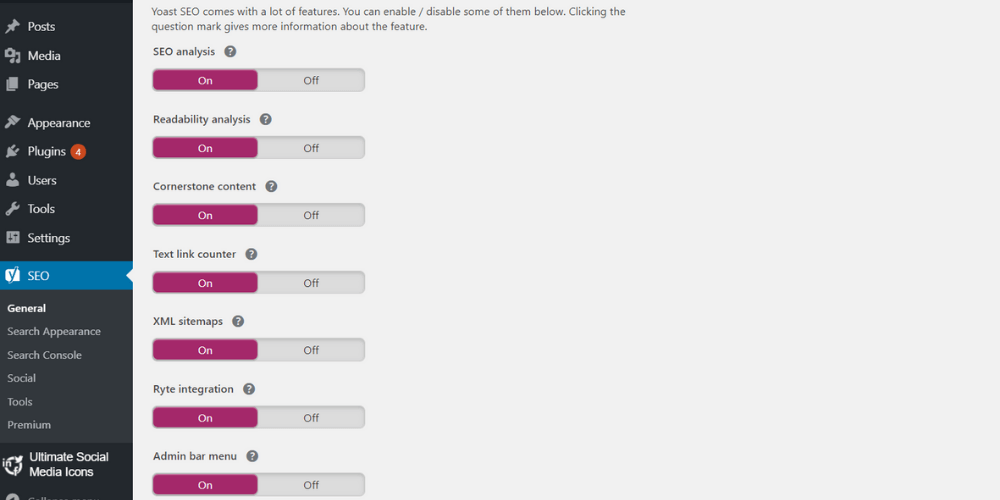
Task: Open the Yoast Premium submenu page
Action: click(x=29, y=425)
